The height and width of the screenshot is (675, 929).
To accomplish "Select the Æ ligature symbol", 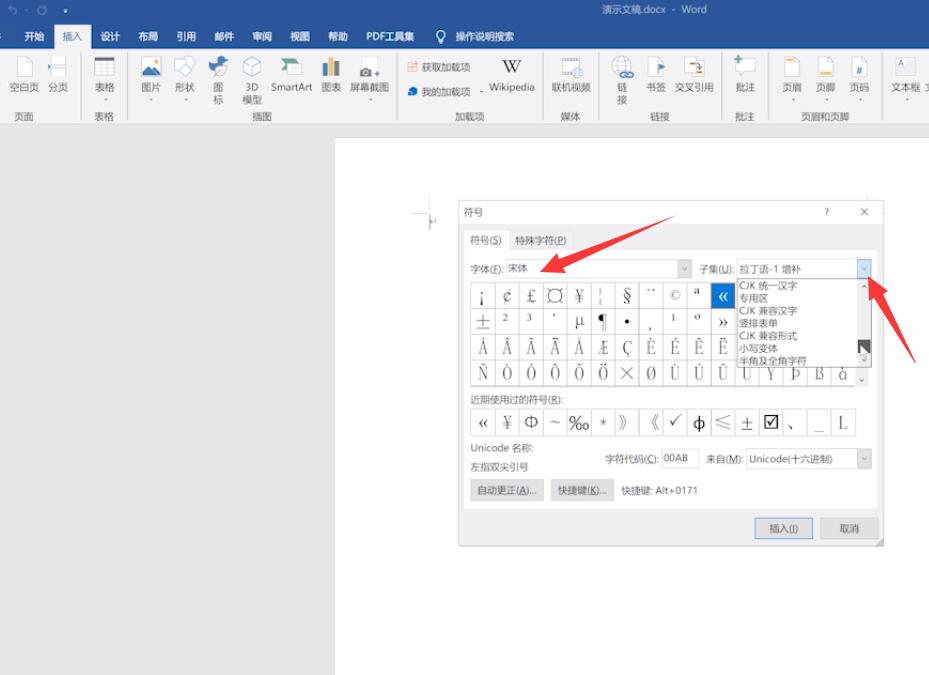I will coord(603,347).
